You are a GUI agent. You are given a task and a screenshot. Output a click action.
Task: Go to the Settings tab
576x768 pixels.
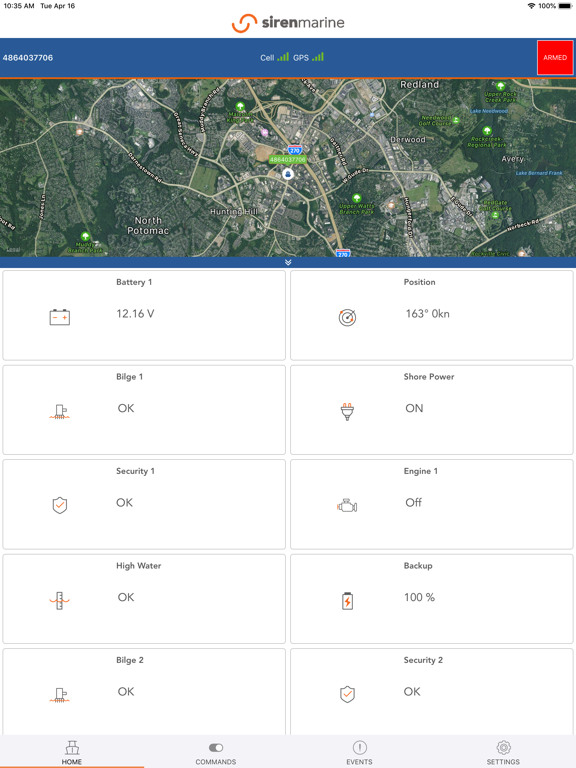pos(503,752)
